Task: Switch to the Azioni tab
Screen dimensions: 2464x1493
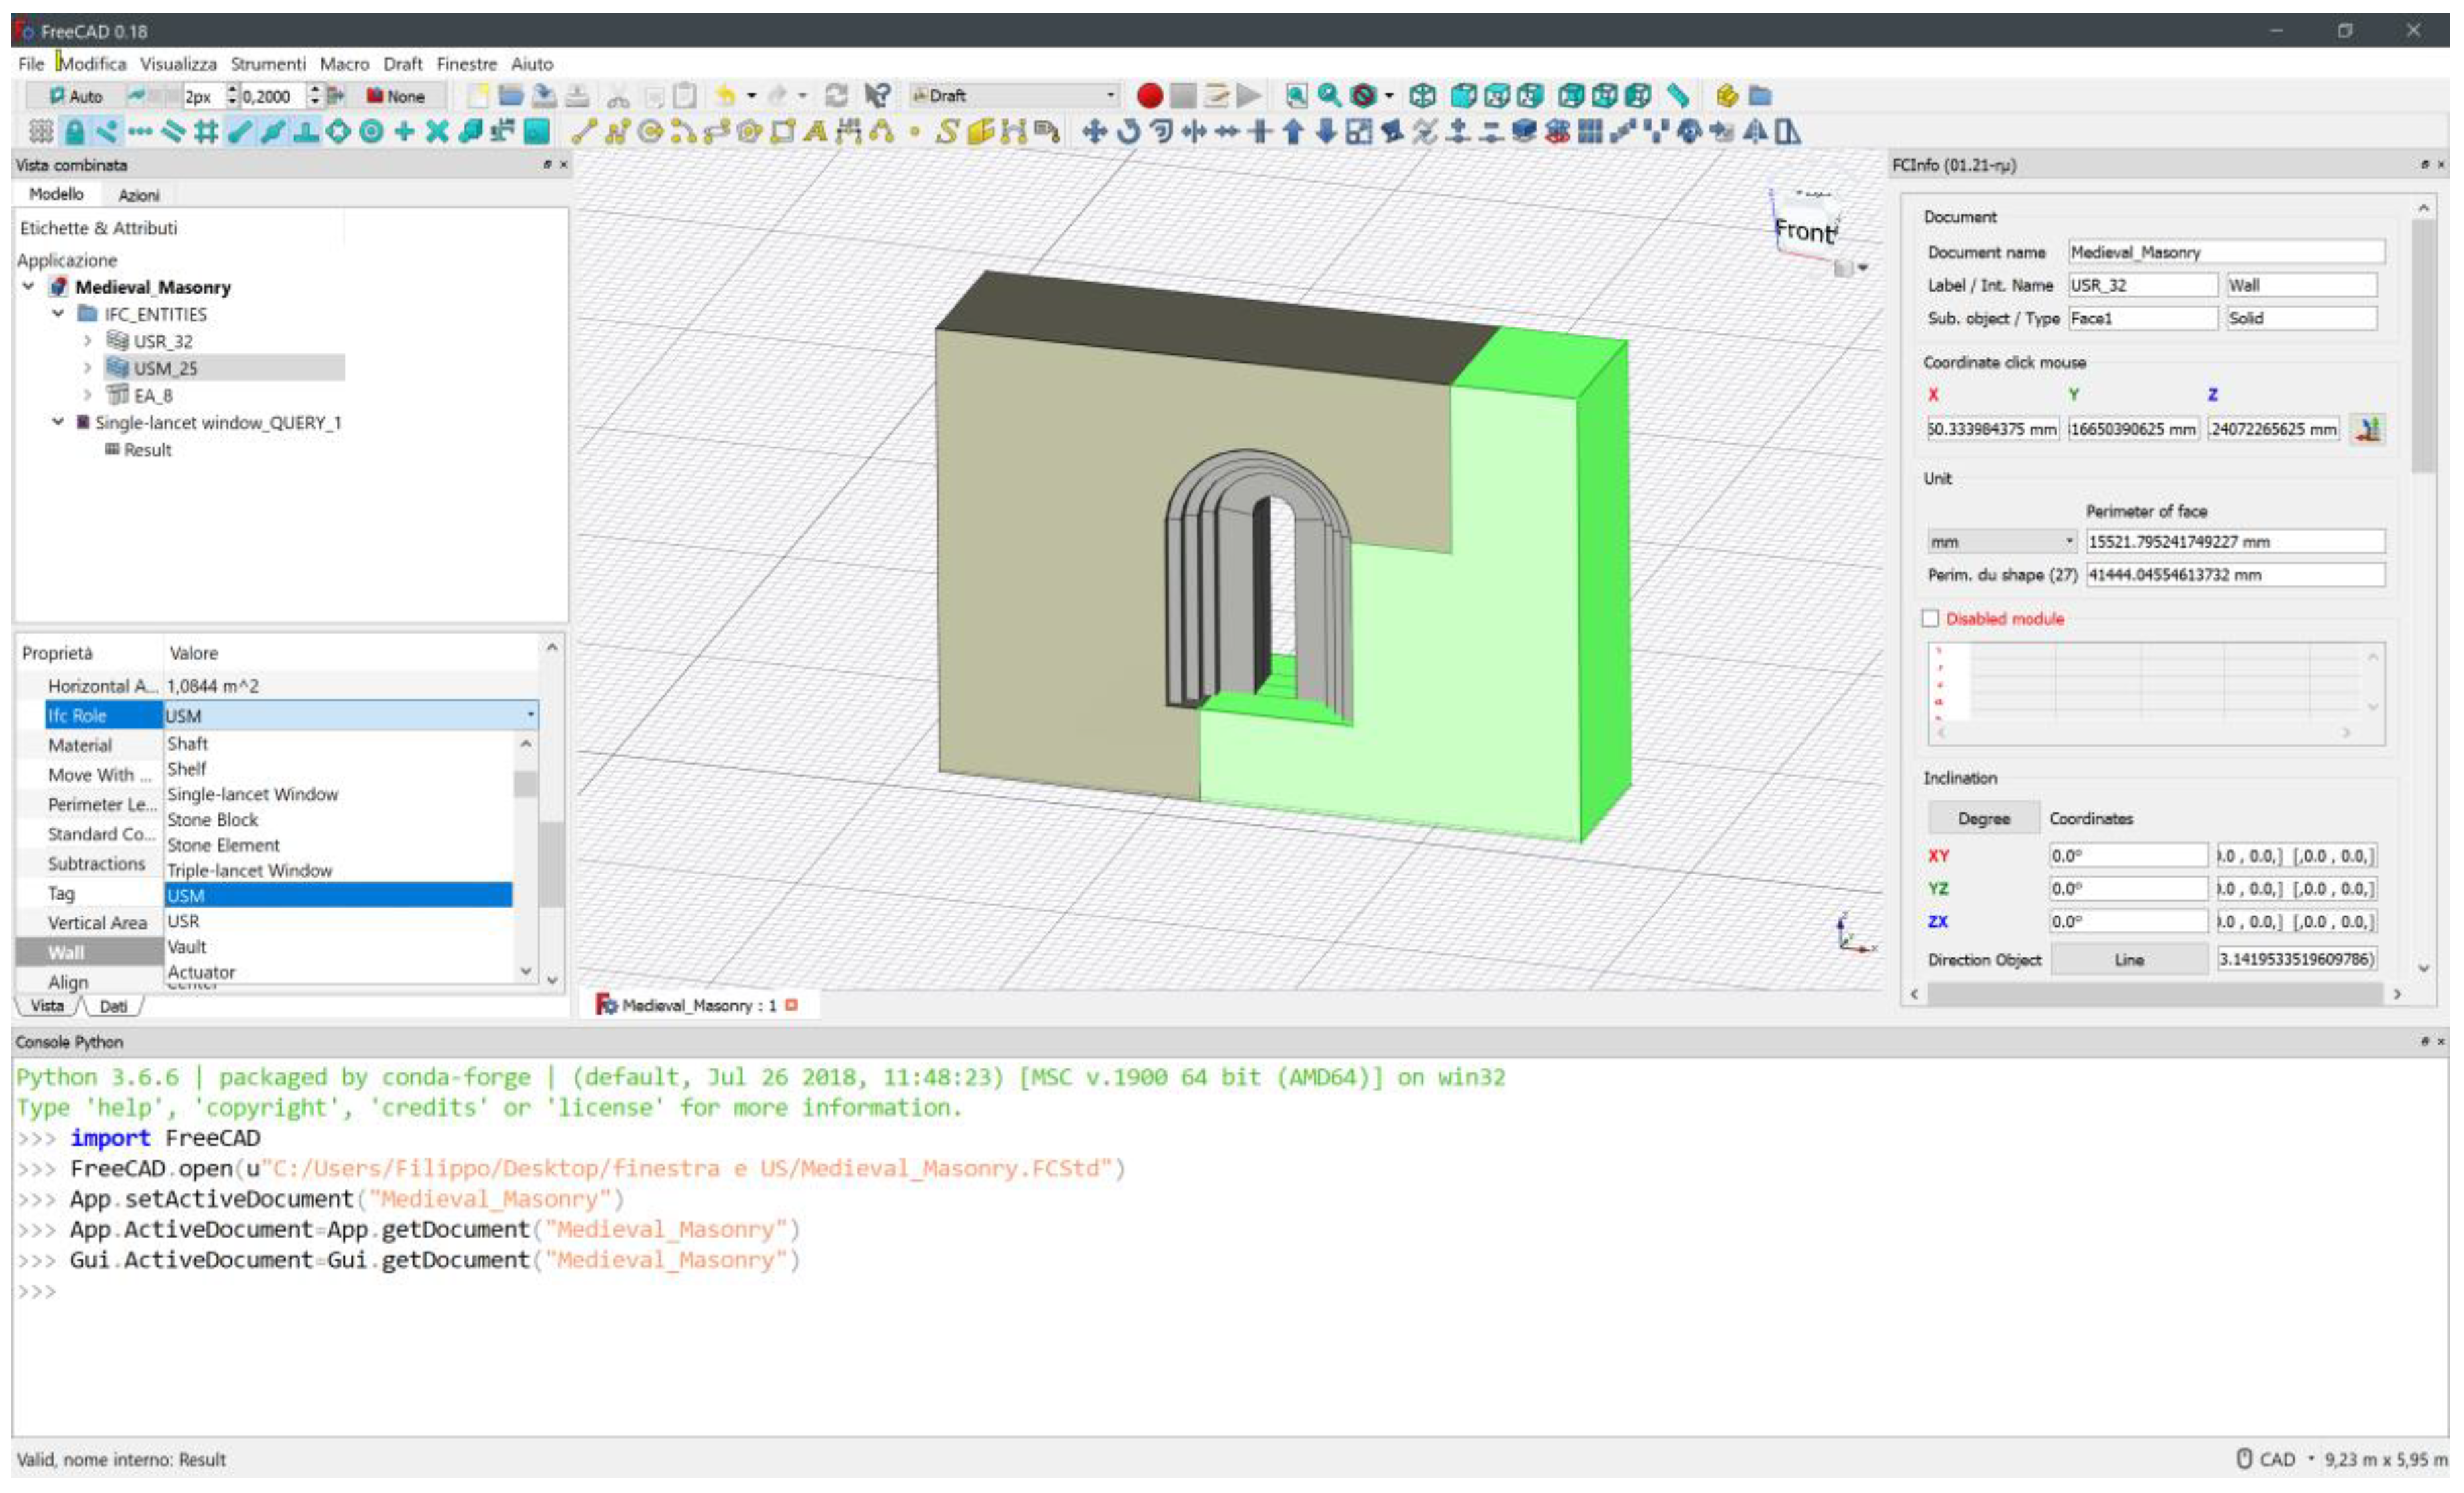Action: (138, 195)
